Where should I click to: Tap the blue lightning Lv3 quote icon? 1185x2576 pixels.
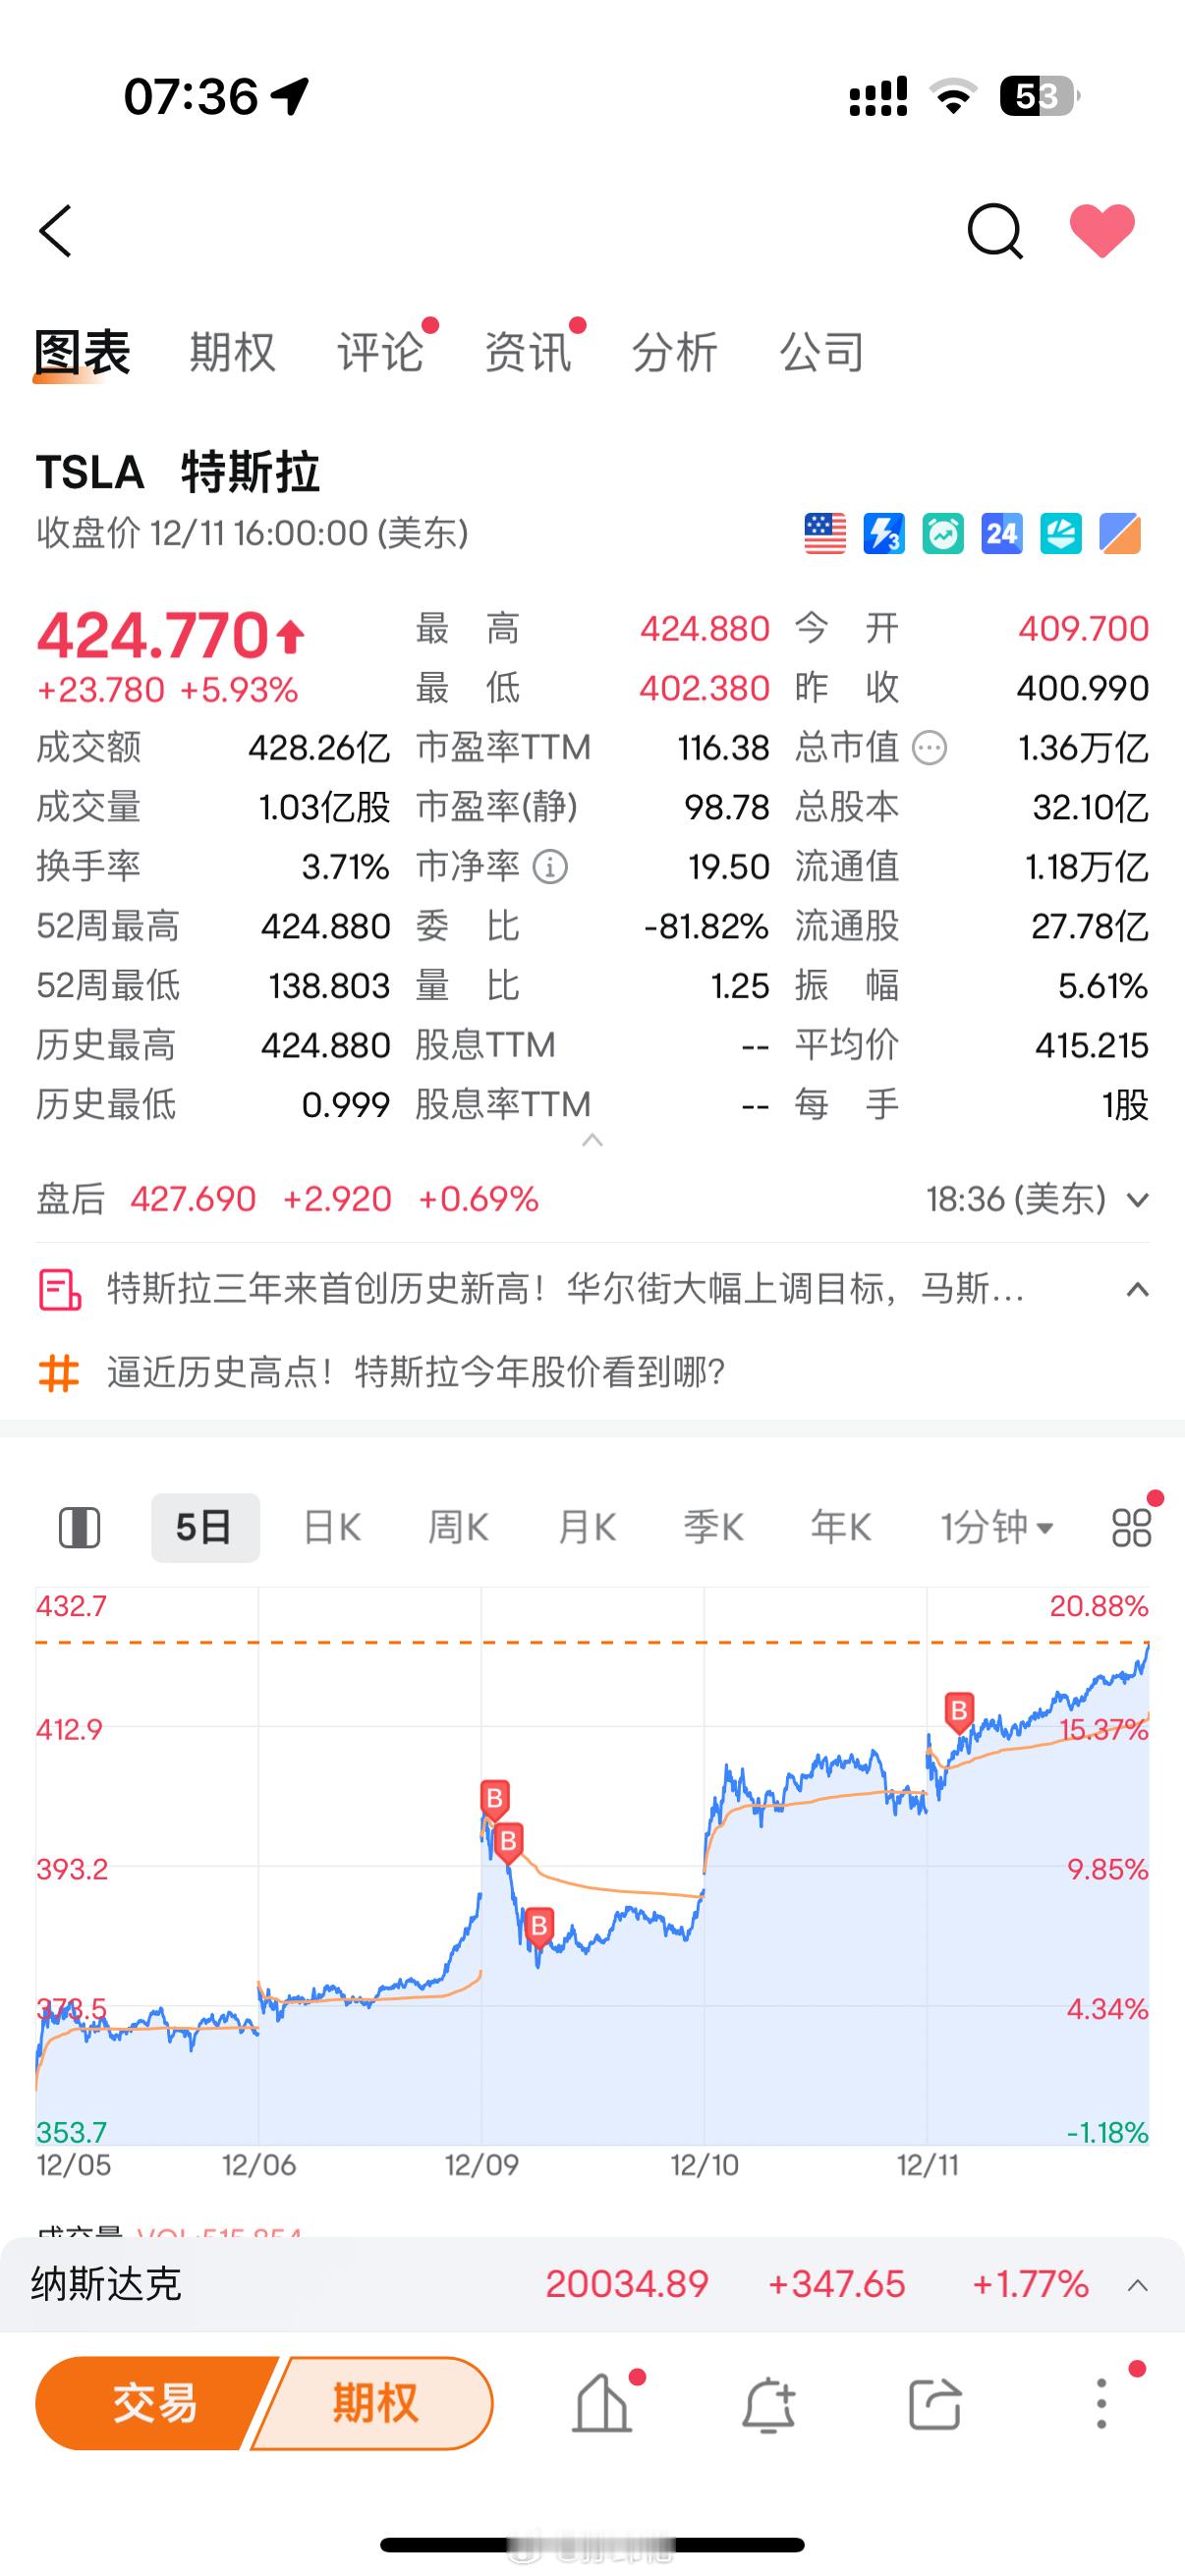tap(884, 534)
